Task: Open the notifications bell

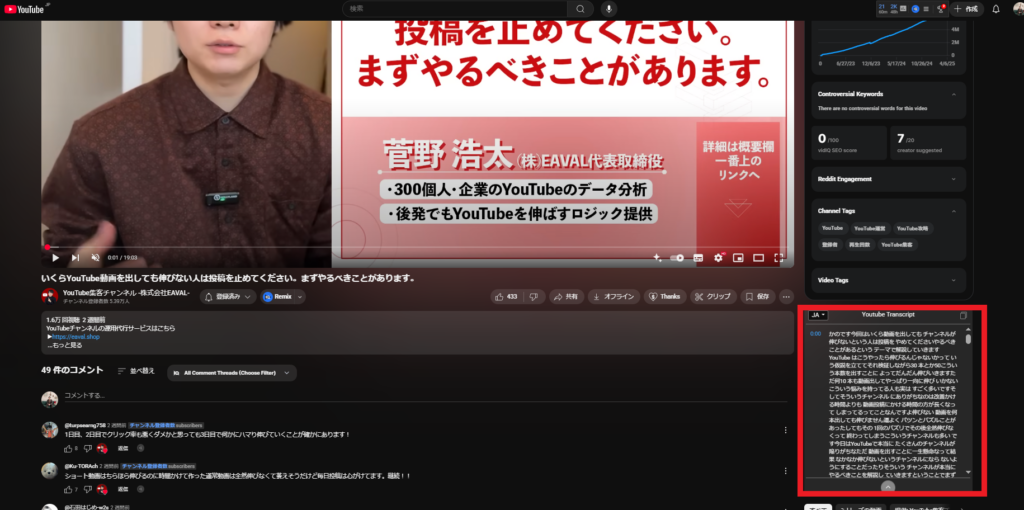Action: tap(995, 8)
